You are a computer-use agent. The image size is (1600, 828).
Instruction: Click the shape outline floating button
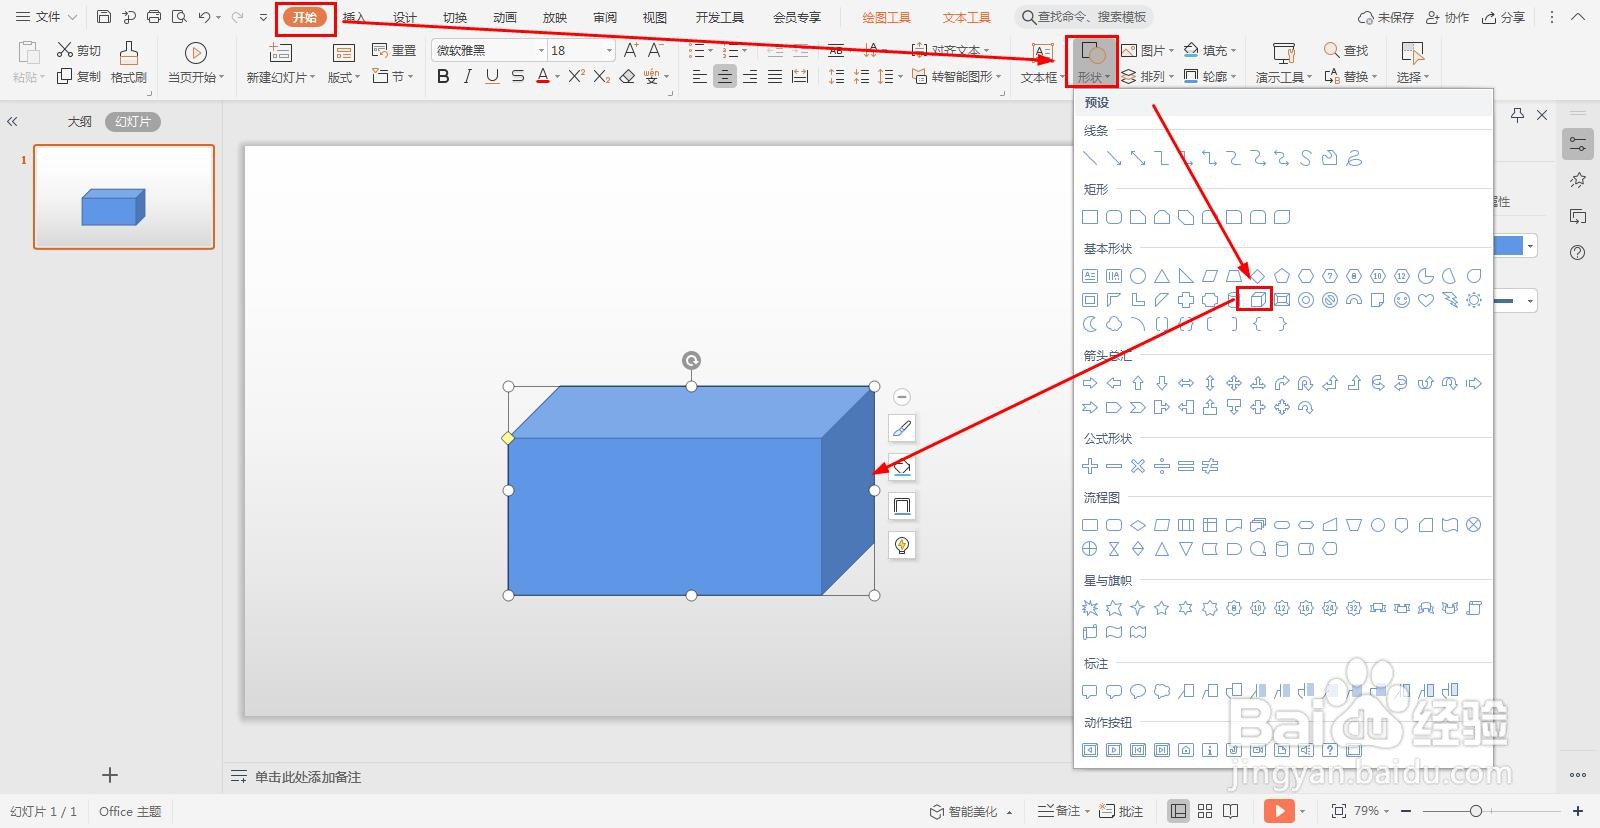click(x=902, y=506)
